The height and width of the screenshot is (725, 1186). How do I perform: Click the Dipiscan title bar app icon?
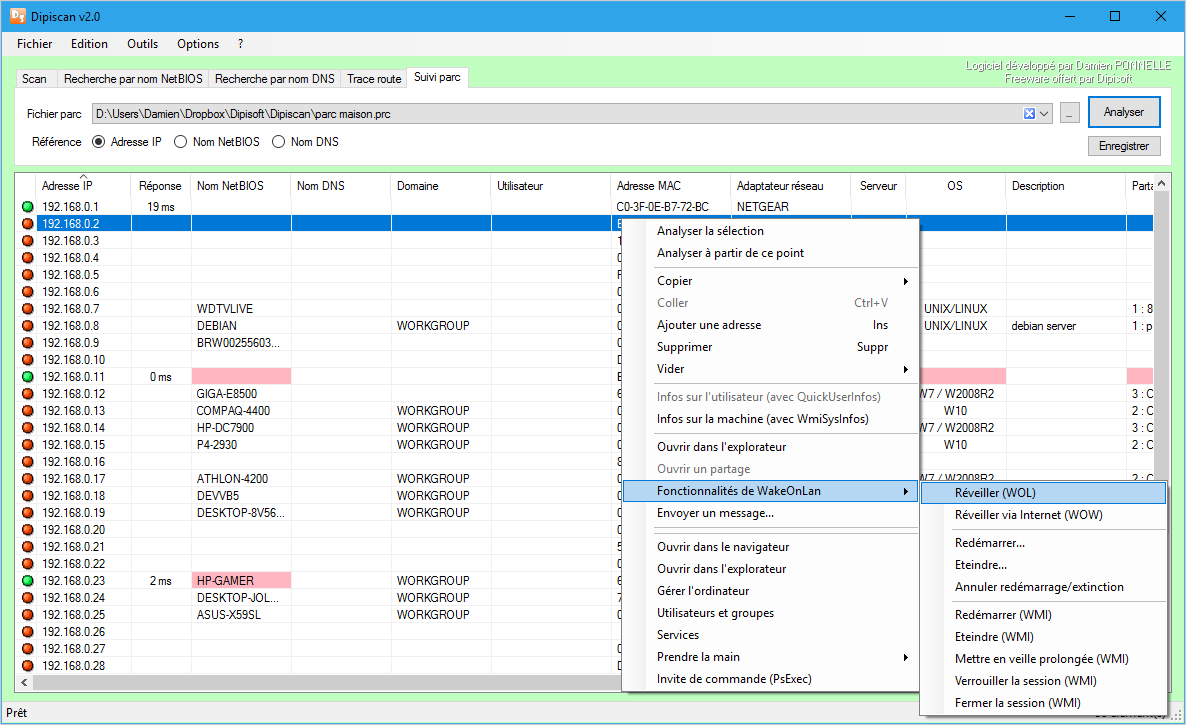17,16
